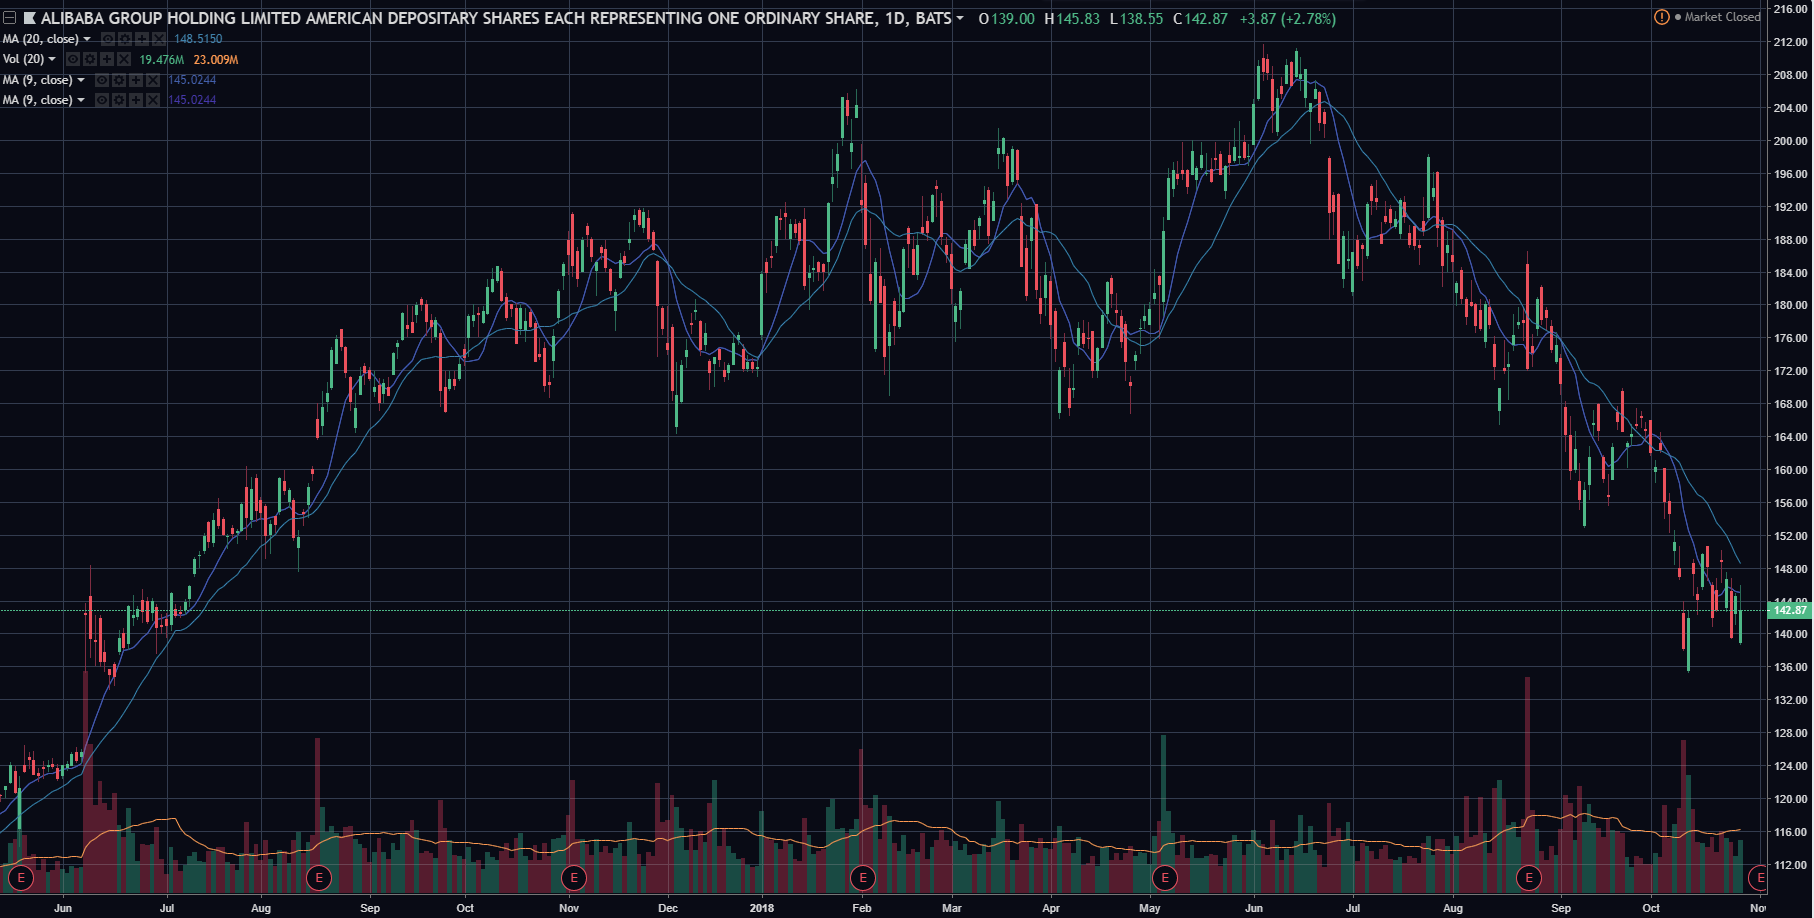Click the green 142.87 current price tag
1814x918 pixels.
click(1790, 610)
